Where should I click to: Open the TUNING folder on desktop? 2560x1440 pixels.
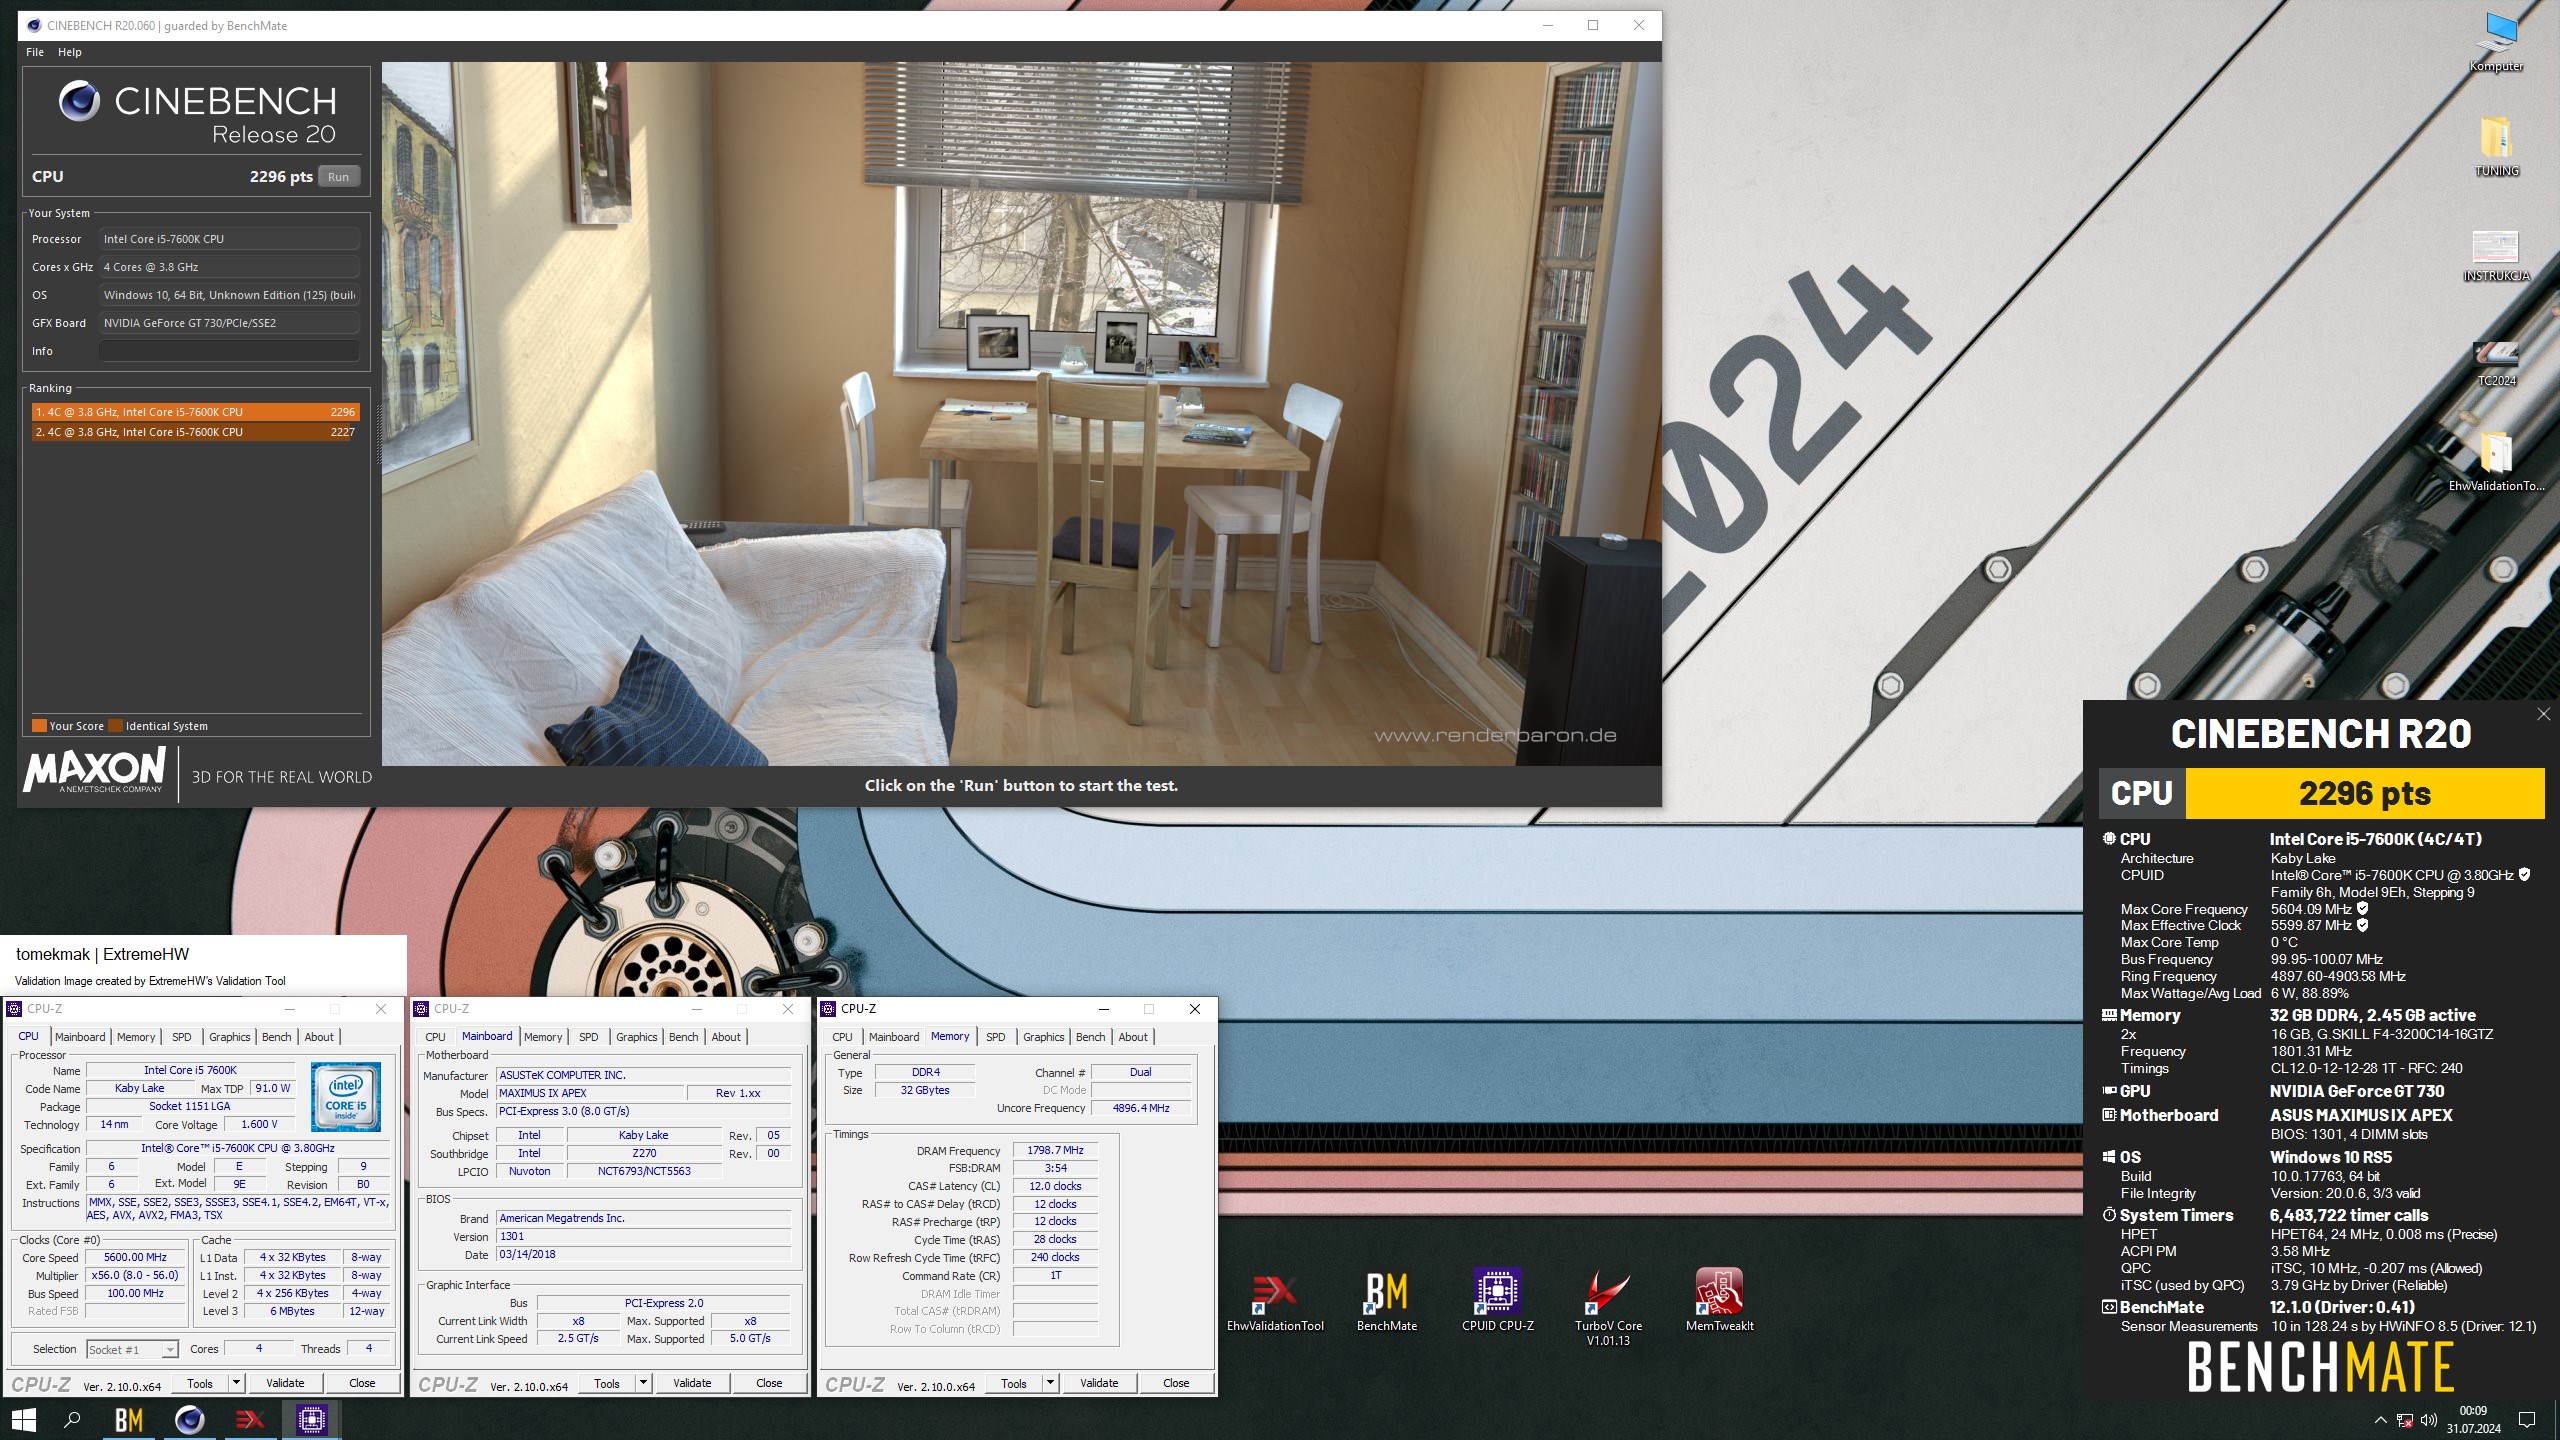[x=2496, y=146]
